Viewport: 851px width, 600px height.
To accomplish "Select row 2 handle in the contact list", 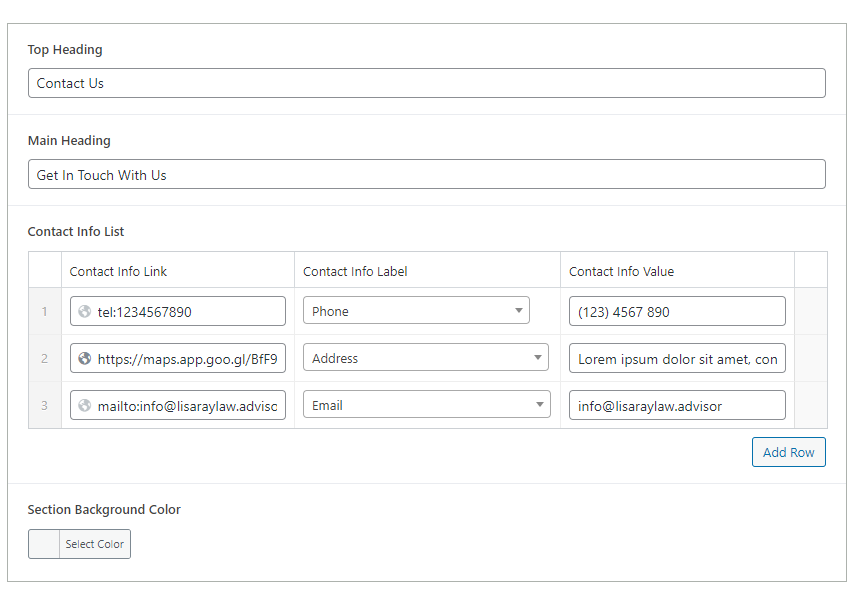I will 45,358.
